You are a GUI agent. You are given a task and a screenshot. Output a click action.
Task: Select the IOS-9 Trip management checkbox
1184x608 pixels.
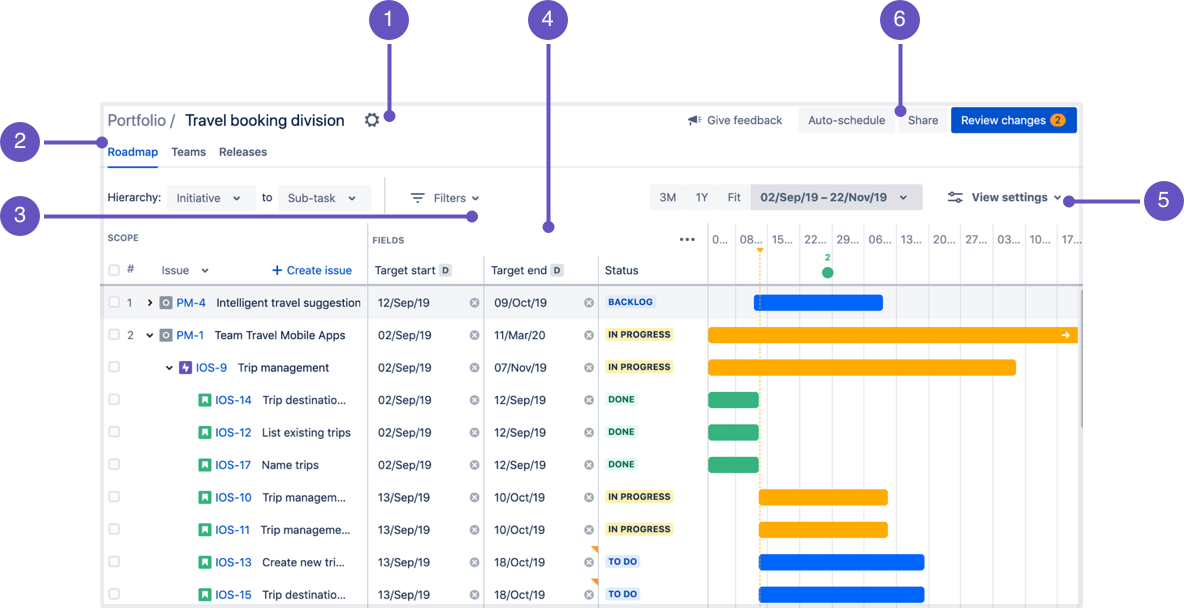114,368
